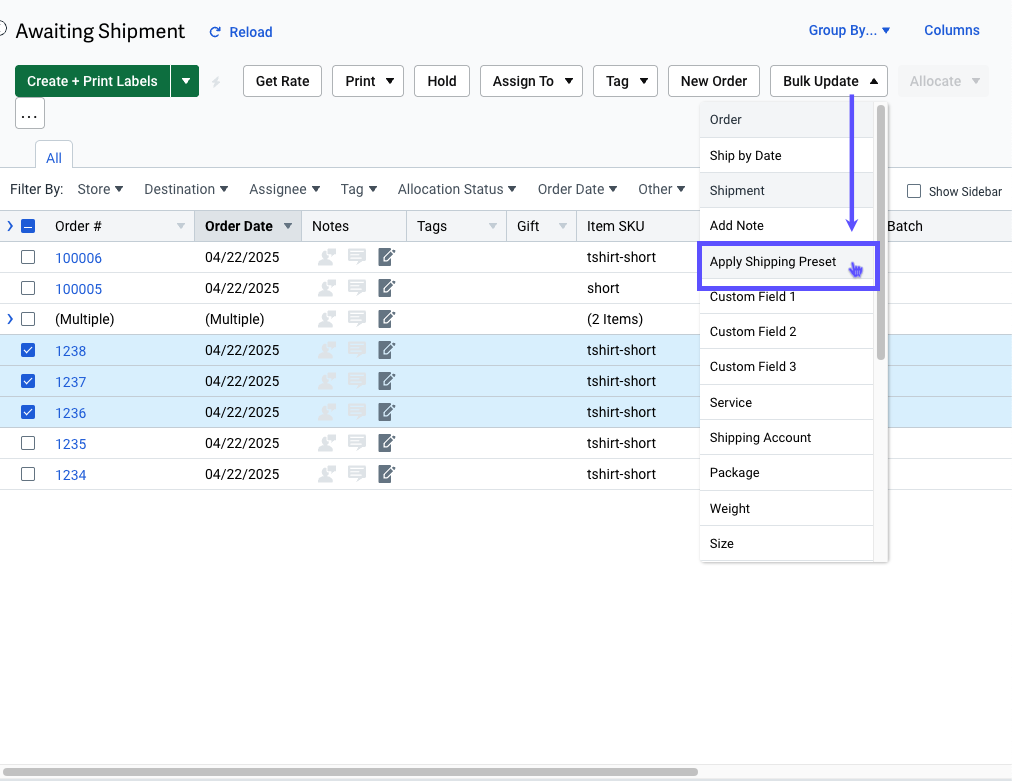Click the Hold button
Viewport: 1012px width, 781px height.
pos(441,81)
